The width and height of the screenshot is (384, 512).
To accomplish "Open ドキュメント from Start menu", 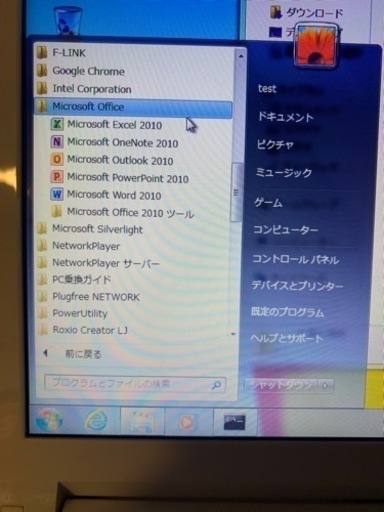I will [x=285, y=117].
